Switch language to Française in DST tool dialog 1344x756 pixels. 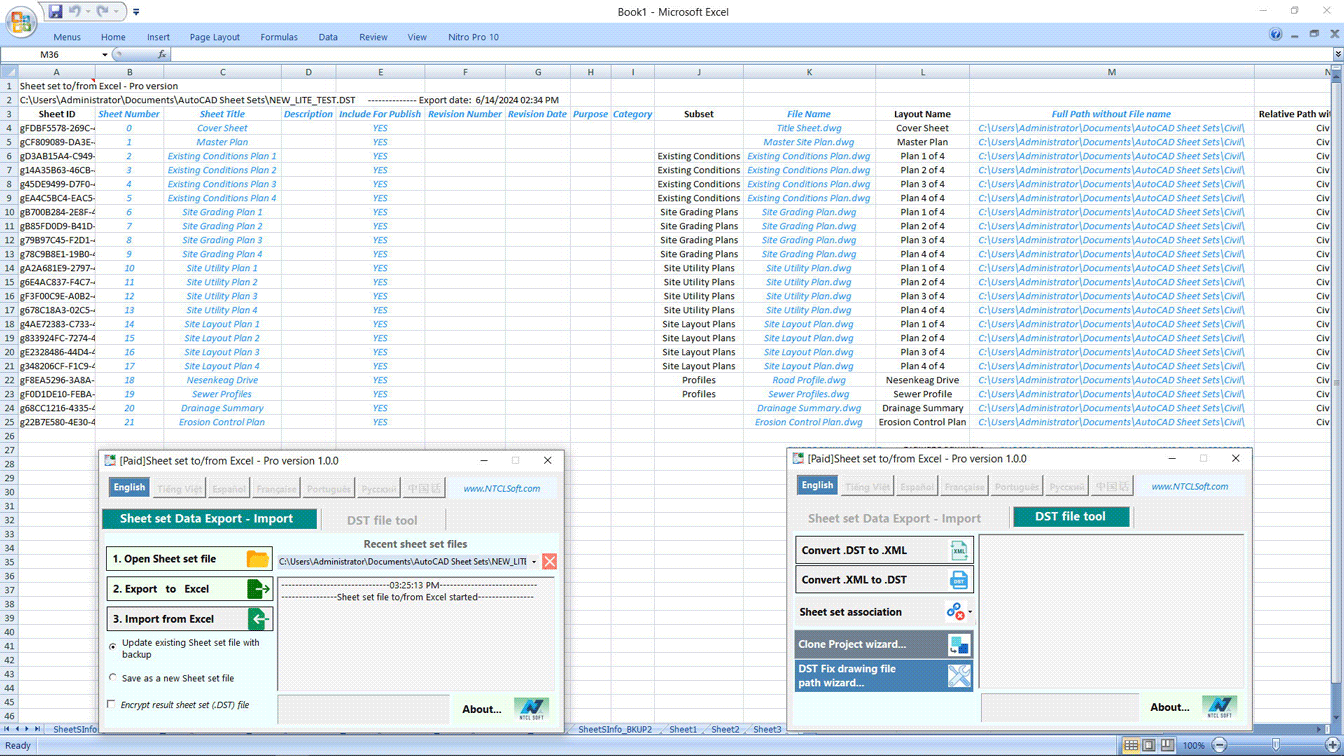(964, 486)
